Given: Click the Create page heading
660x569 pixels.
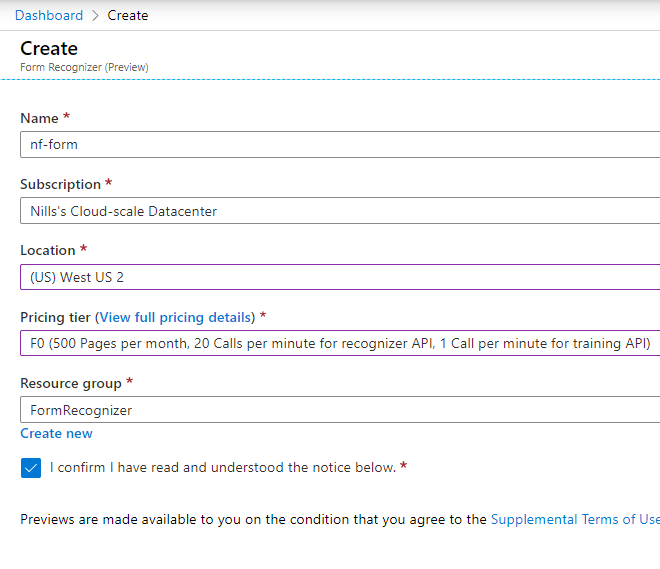Looking at the screenshot, I should [49, 48].
